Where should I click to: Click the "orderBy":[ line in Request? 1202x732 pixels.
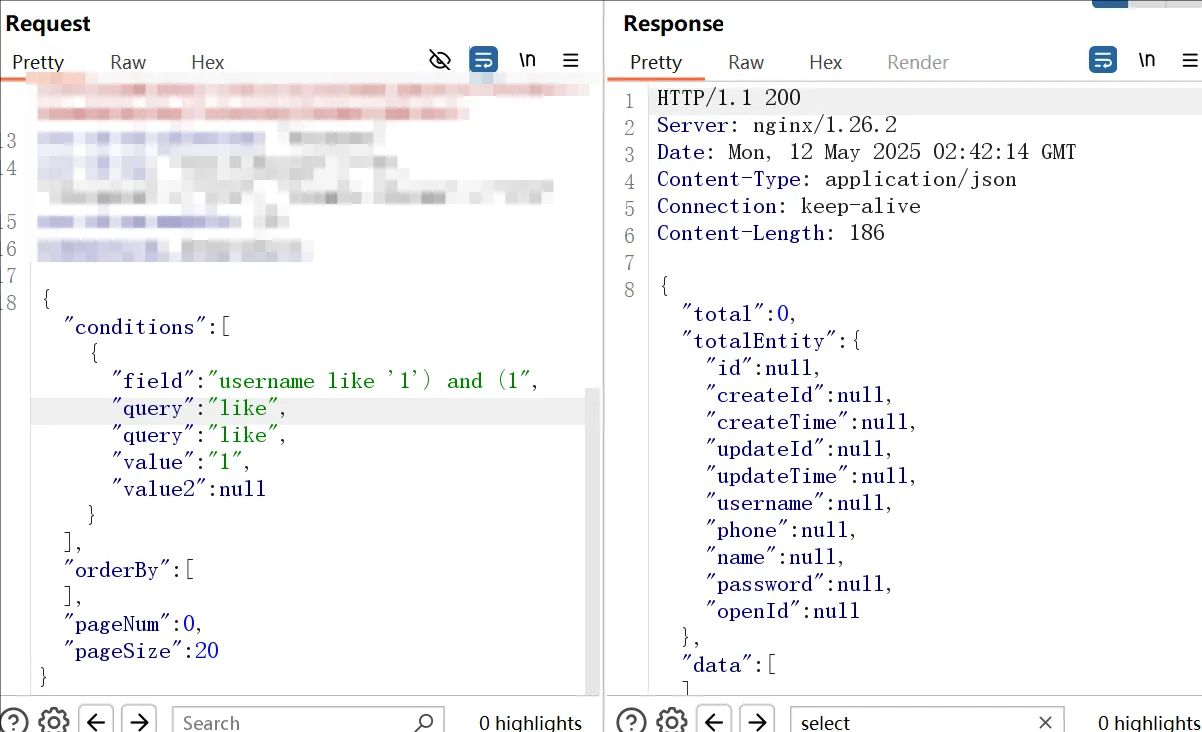(128, 570)
